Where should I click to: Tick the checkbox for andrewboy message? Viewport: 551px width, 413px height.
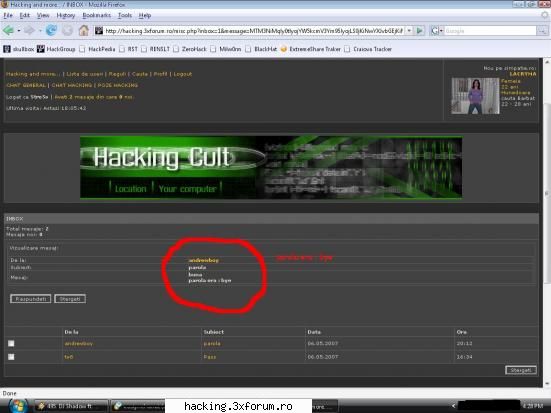(11, 343)
